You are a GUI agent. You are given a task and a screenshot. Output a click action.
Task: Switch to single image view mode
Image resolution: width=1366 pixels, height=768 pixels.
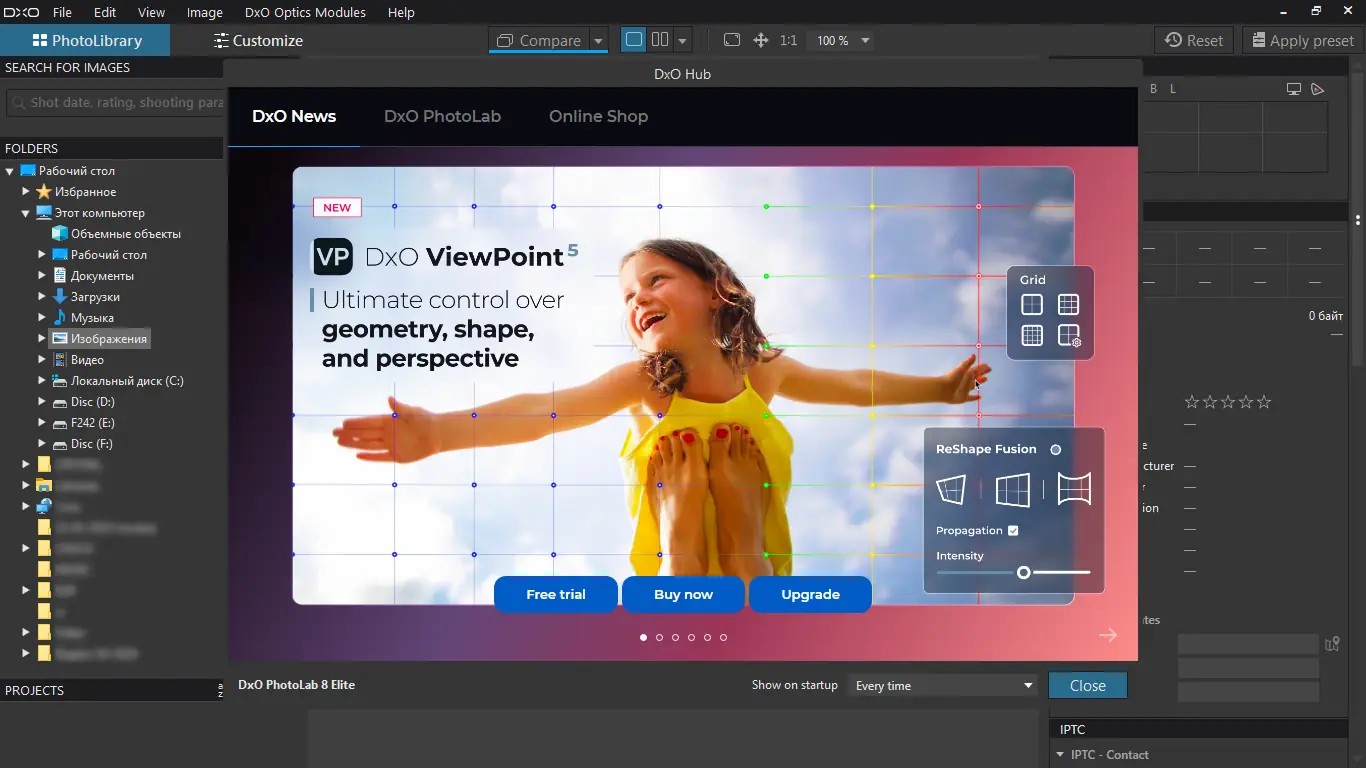coord(633,40)
